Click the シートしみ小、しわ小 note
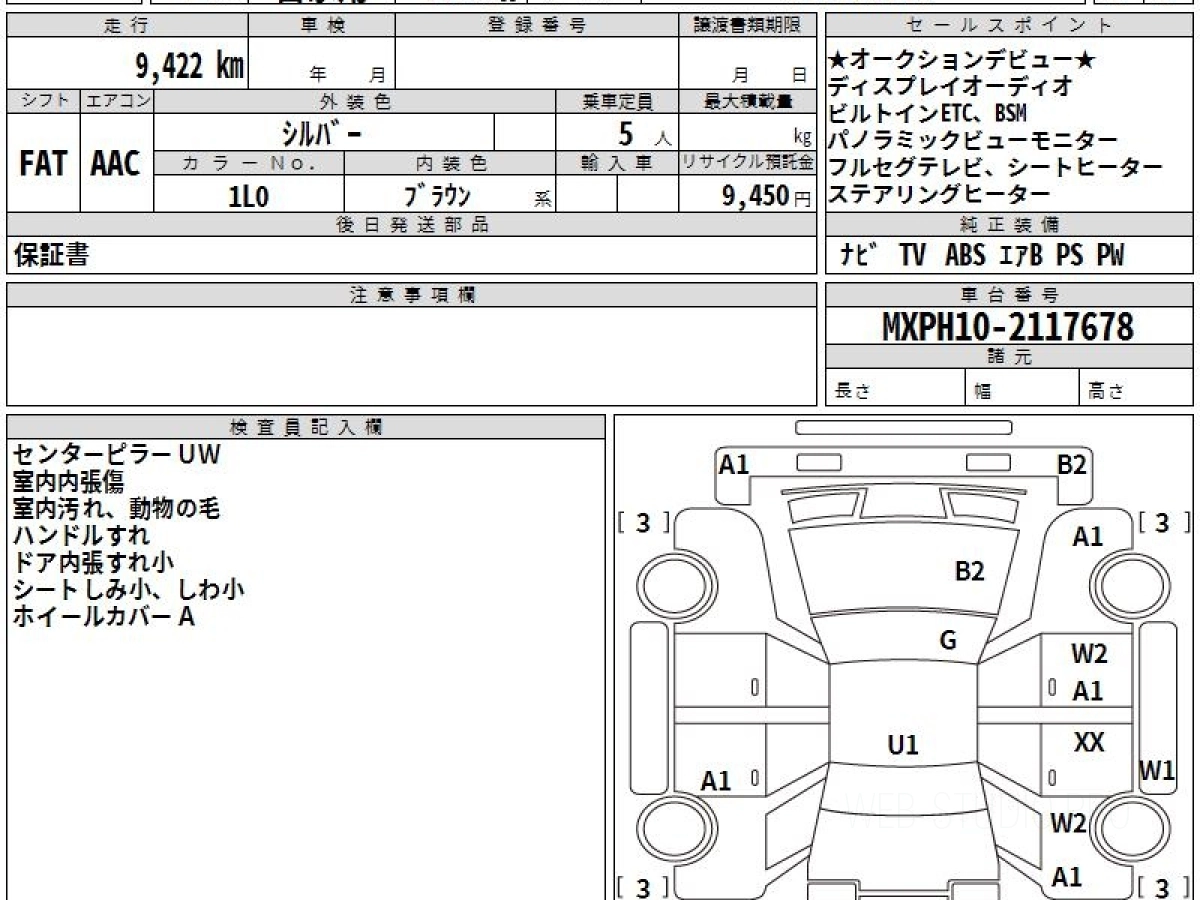Screen dimensions: 1200x900 (x=128, y=590)
